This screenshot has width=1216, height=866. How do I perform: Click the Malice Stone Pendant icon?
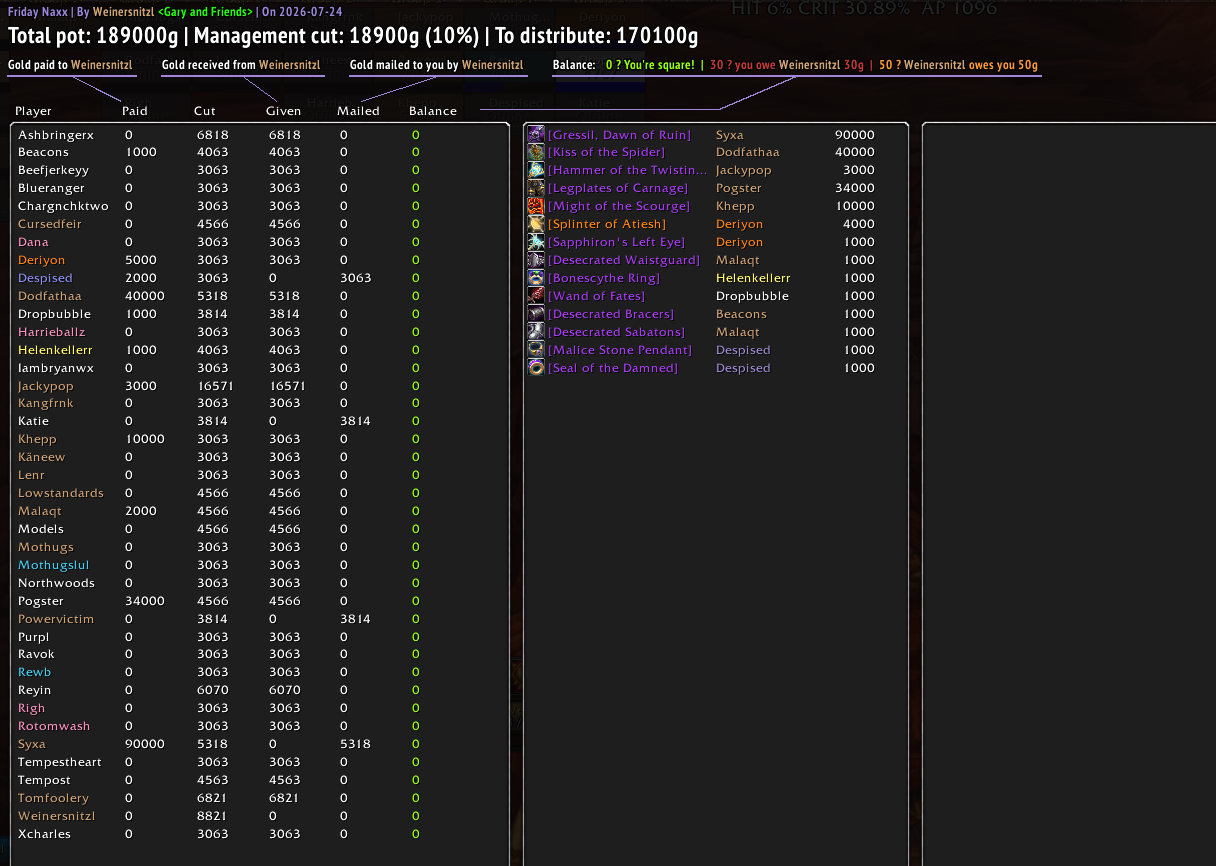(536, 350)
